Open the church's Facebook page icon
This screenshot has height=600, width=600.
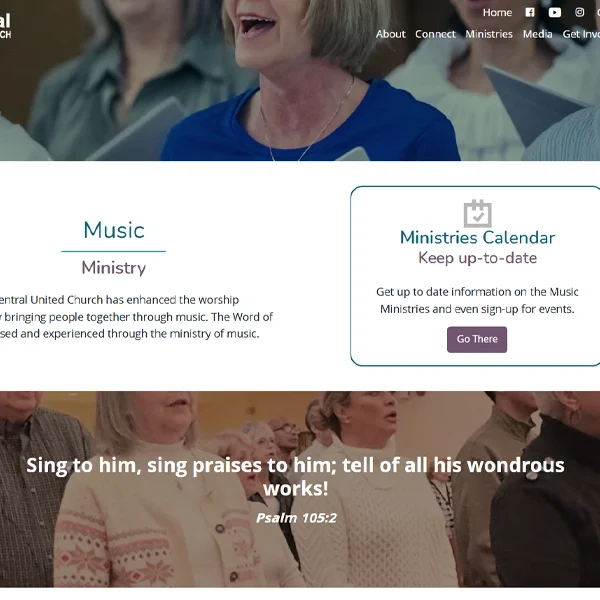[x=530, y=13]
